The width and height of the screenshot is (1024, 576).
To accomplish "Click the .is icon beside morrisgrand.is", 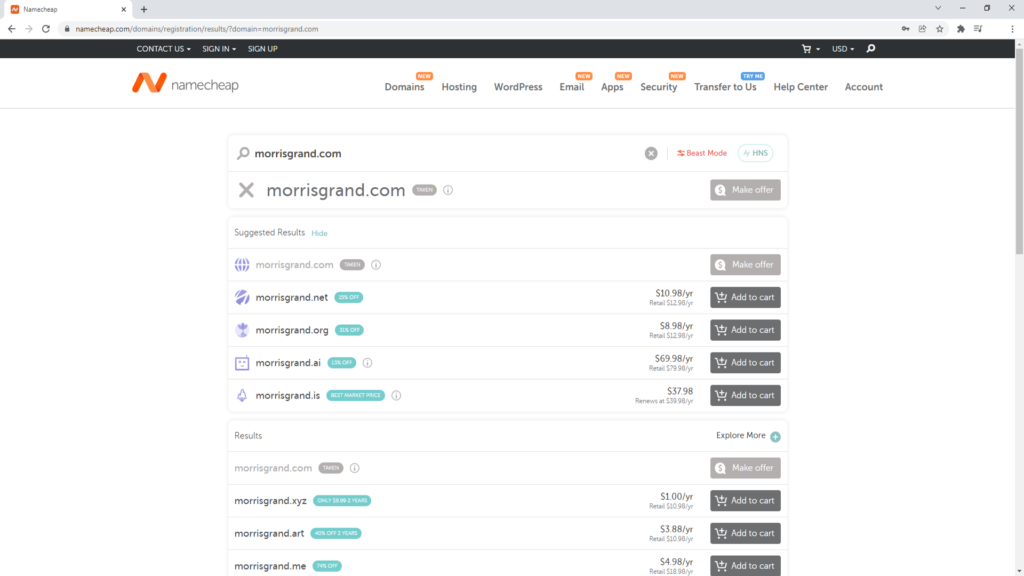I will (x=242, y=395).
